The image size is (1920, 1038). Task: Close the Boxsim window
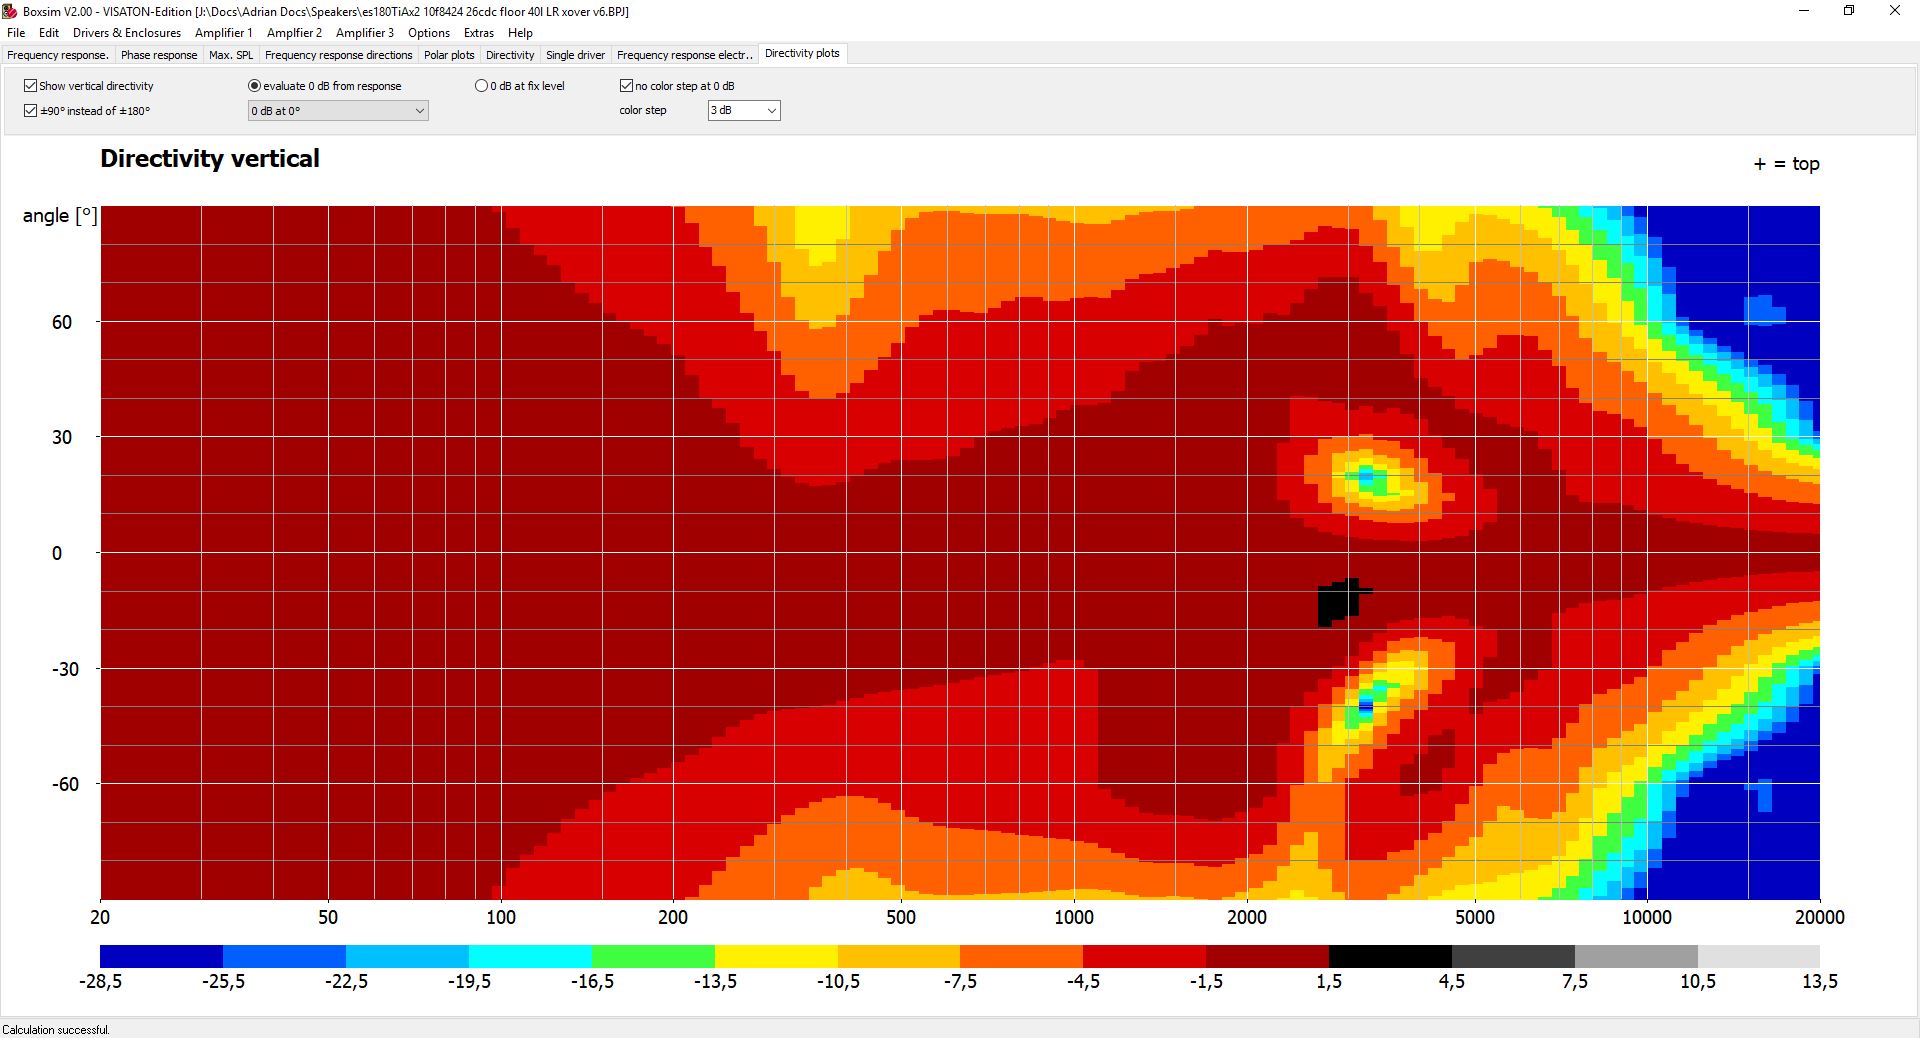click(x=1895, y=11)
